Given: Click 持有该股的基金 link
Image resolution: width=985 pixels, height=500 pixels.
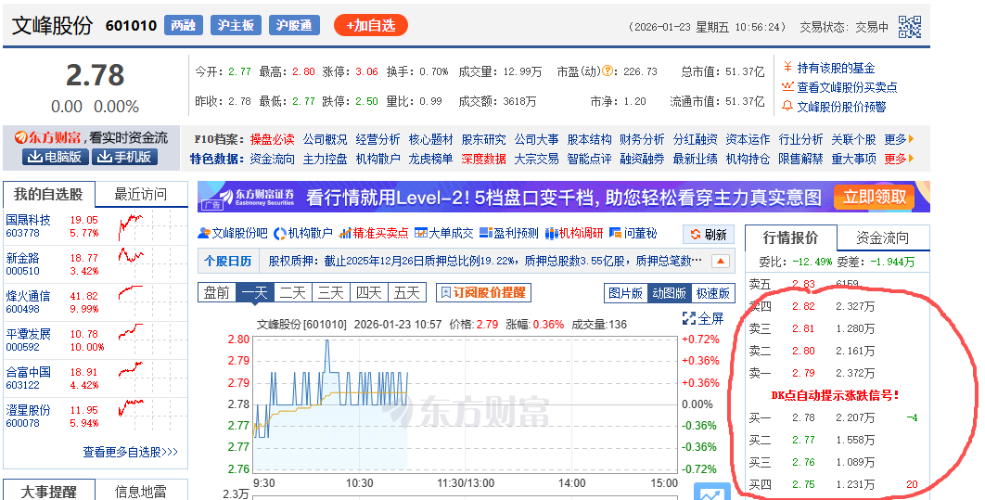Looking at the screenshot, I should (835, 68).
